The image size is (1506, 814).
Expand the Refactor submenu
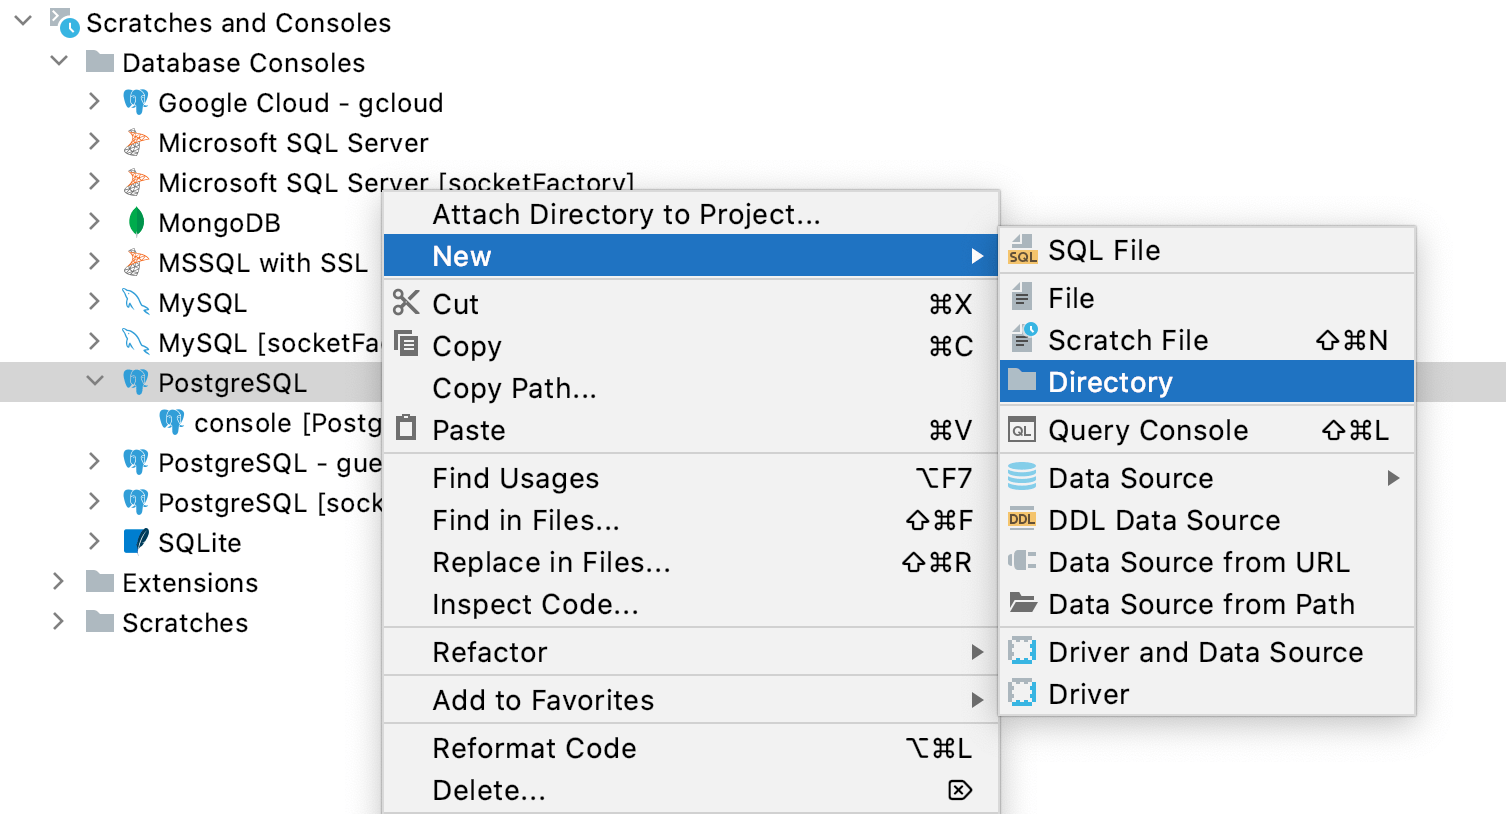(490, 652)
